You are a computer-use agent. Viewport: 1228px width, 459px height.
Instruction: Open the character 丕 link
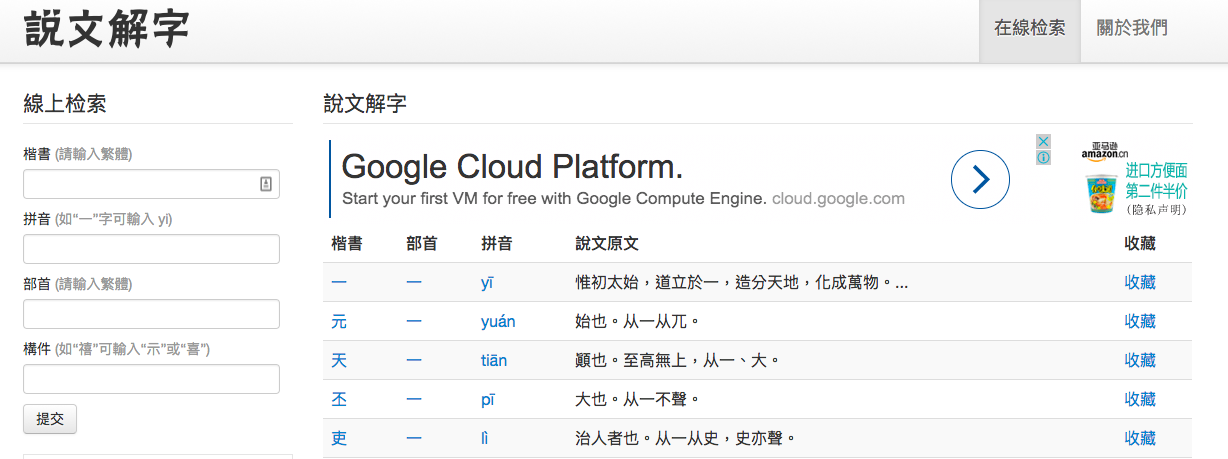339,399
